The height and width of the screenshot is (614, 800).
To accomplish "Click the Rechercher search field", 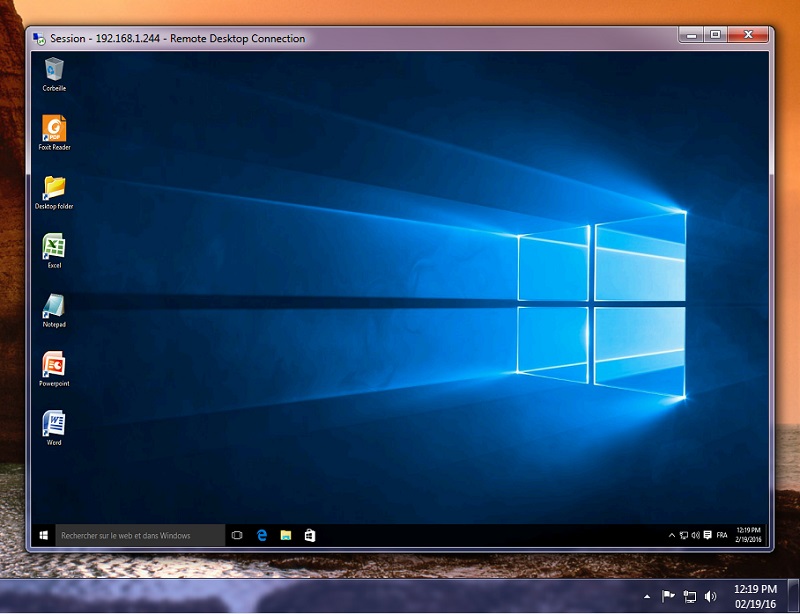I will pos(140,535).
